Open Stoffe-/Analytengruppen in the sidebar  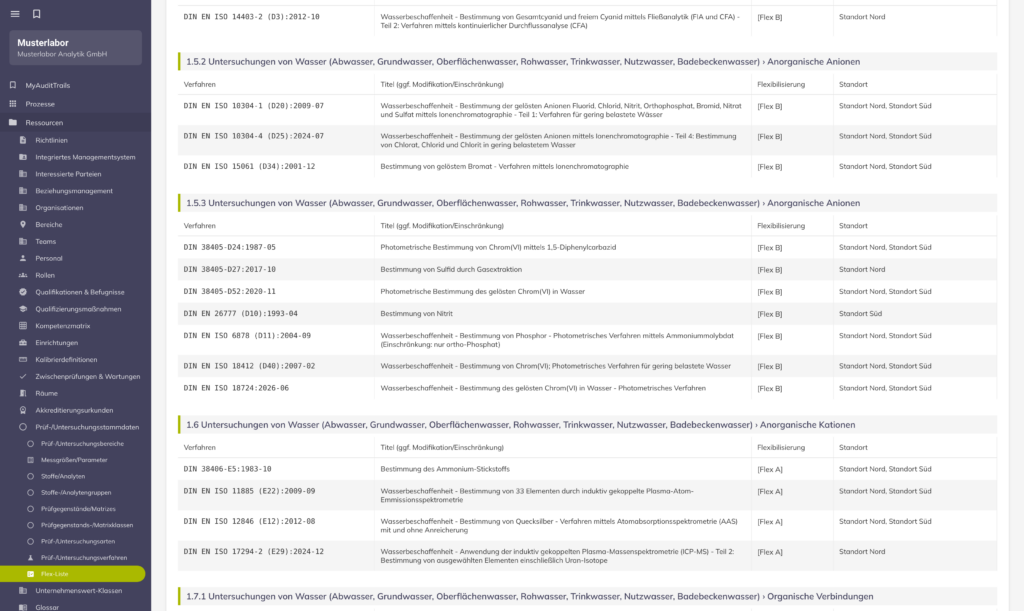pos(76,493)
